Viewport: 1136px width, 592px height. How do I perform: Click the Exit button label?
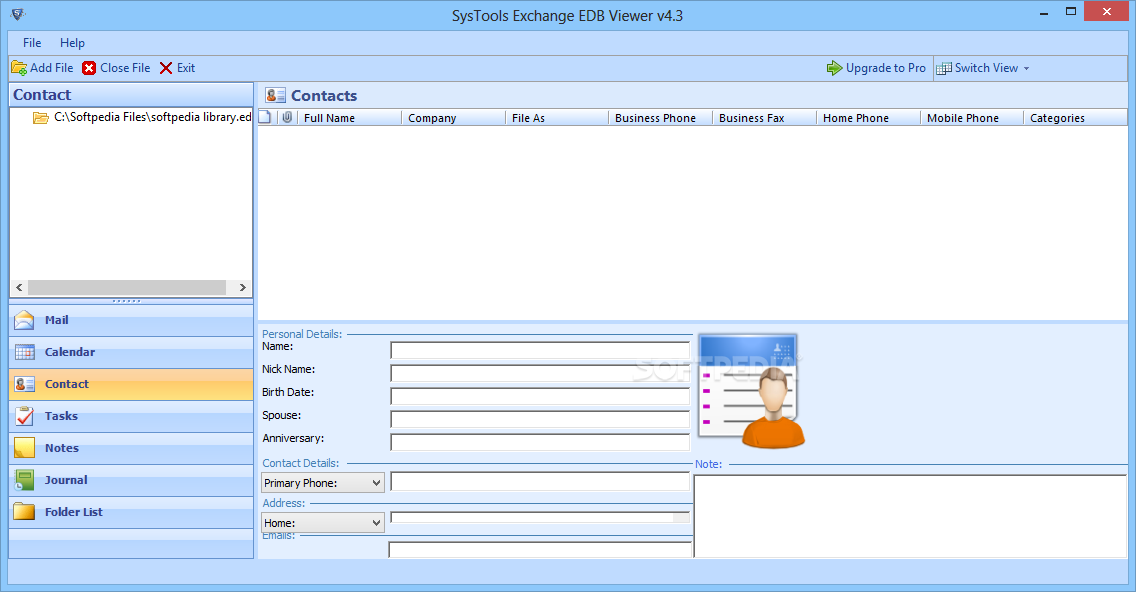click(x=186, y=68)
